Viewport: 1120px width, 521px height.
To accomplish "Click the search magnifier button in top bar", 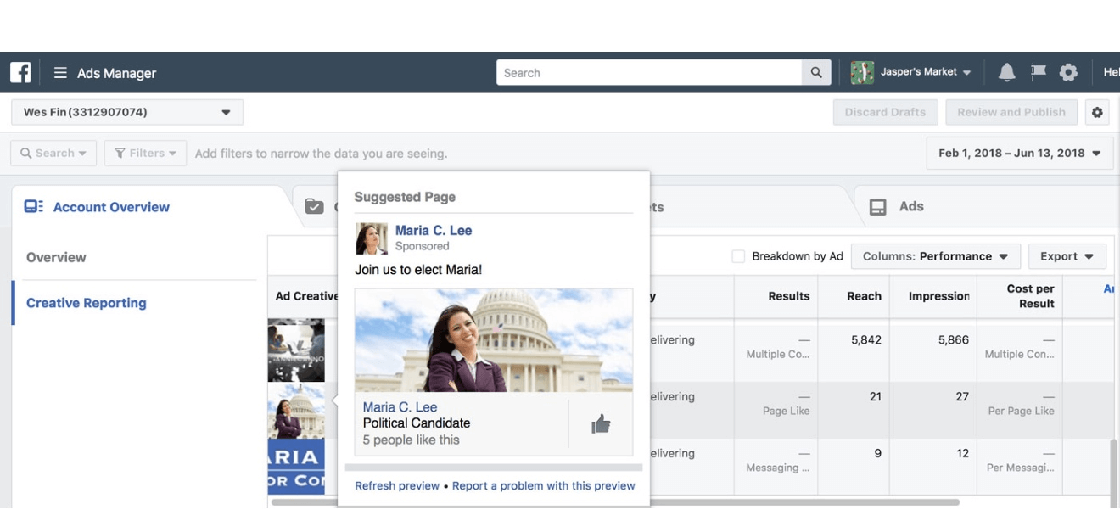I will coord(816,72).
